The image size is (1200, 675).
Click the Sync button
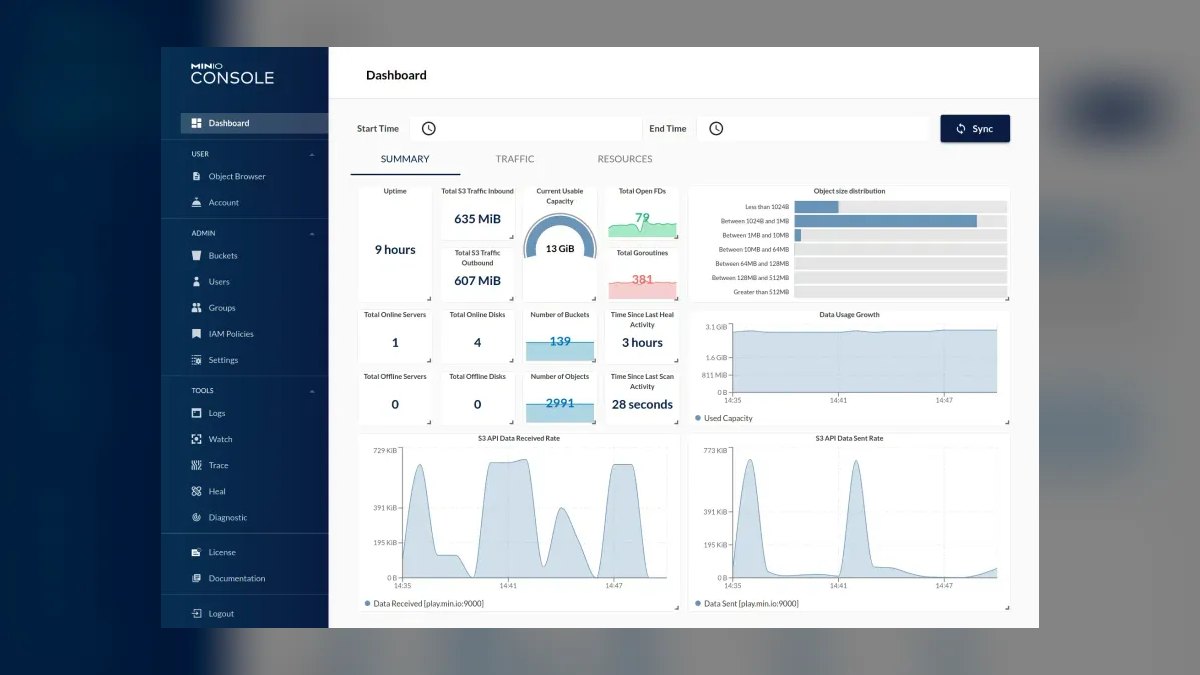click(x=975, y=129)
